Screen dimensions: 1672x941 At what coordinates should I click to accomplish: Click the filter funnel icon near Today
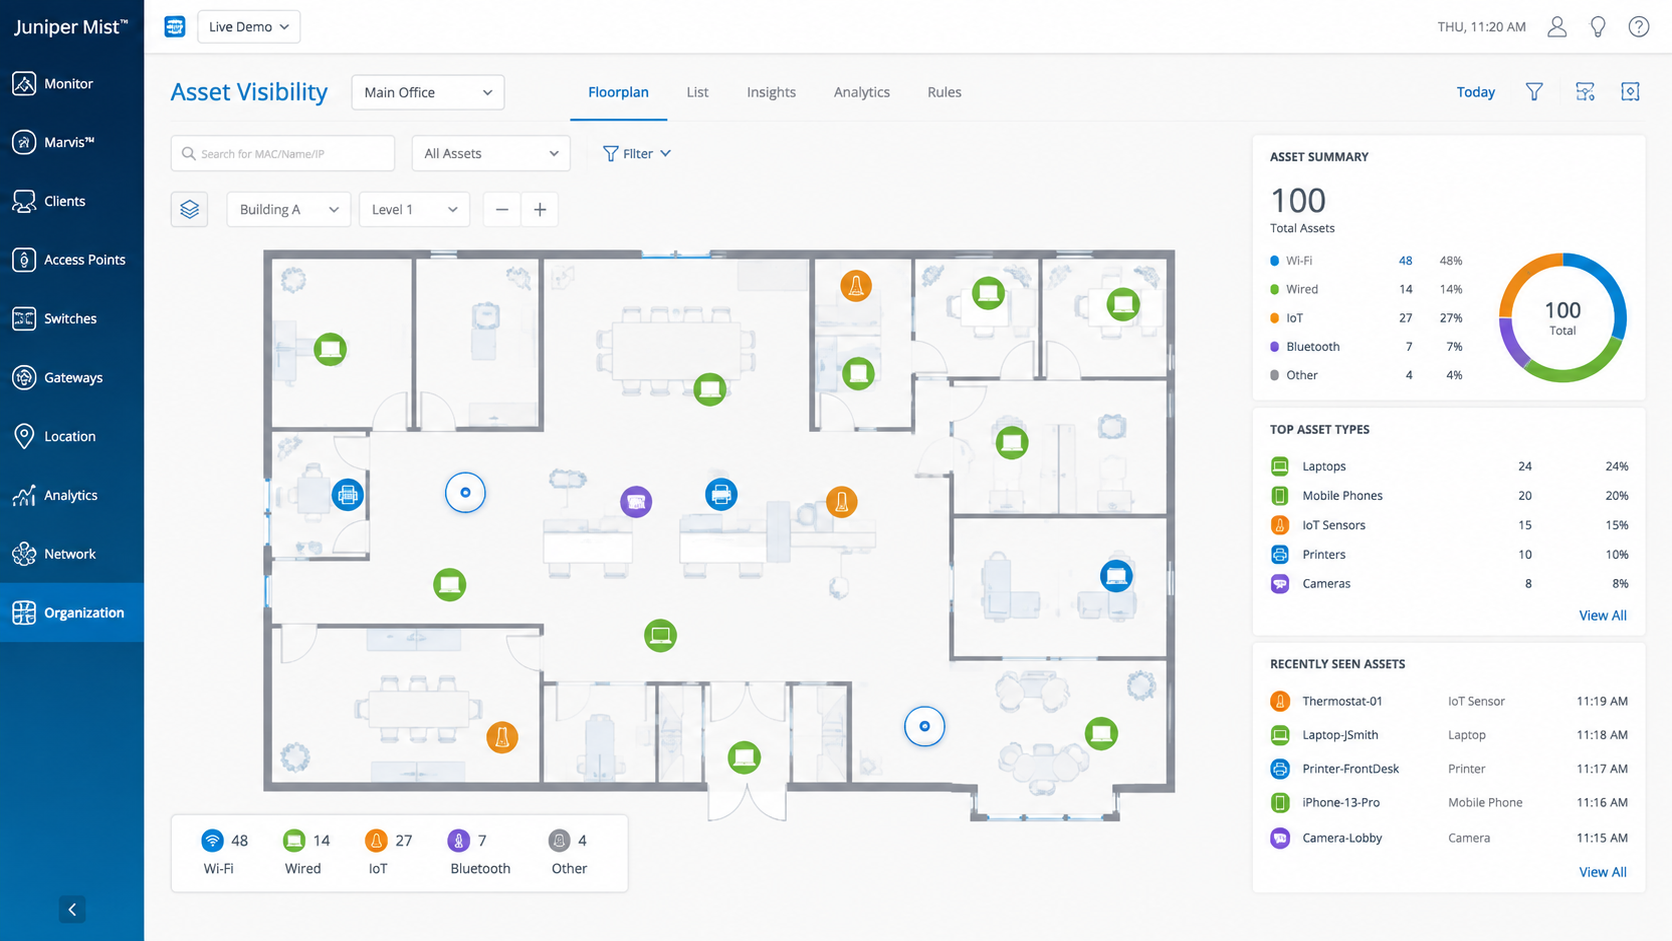point(1534,92)
